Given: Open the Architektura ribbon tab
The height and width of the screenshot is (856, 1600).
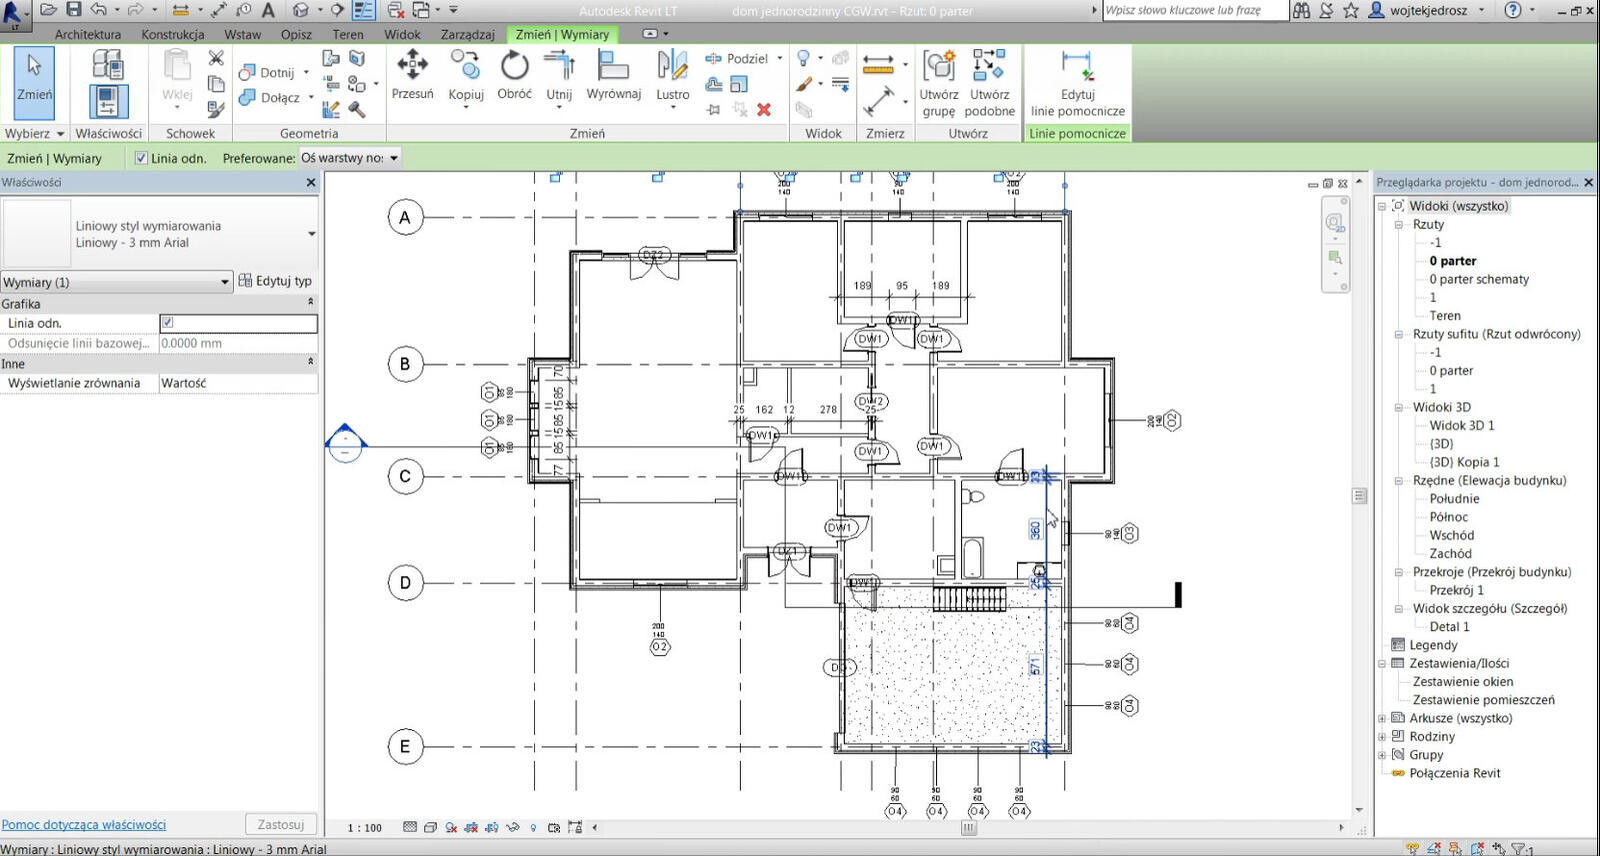Looking at the screenshot, I should (88, 34).
